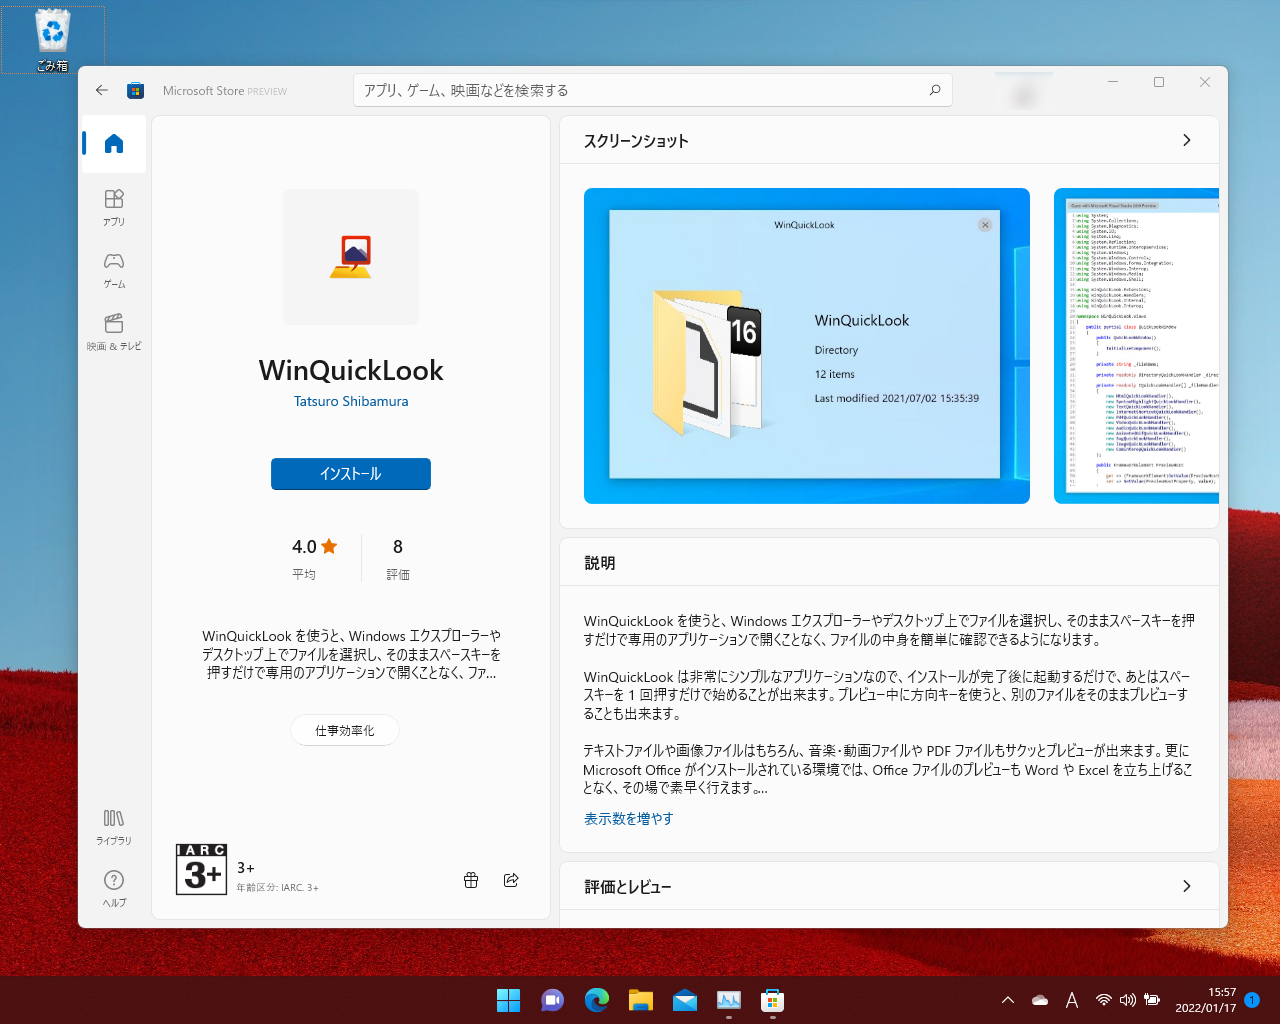The width and height of the screenshot is (1280, 1024).
Task: Open Microsoft Store from the taskbar
Action: (772, 999)
